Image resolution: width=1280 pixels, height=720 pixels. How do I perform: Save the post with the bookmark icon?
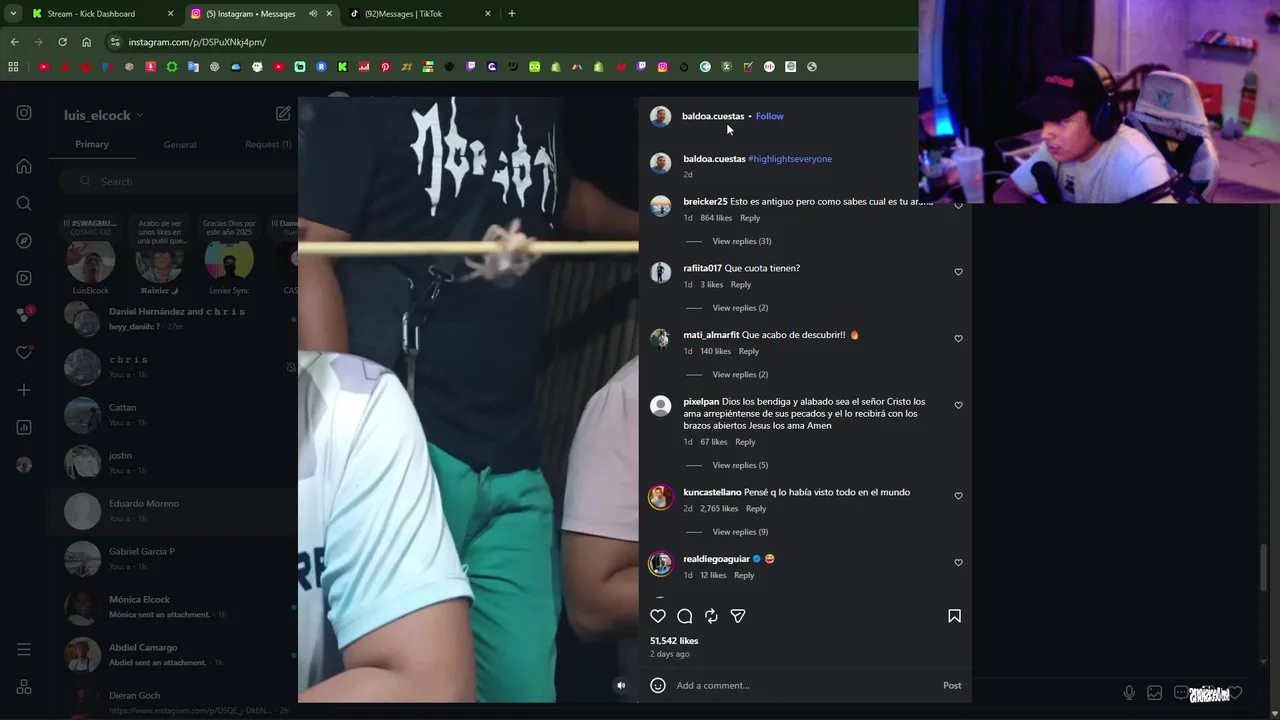954,616
